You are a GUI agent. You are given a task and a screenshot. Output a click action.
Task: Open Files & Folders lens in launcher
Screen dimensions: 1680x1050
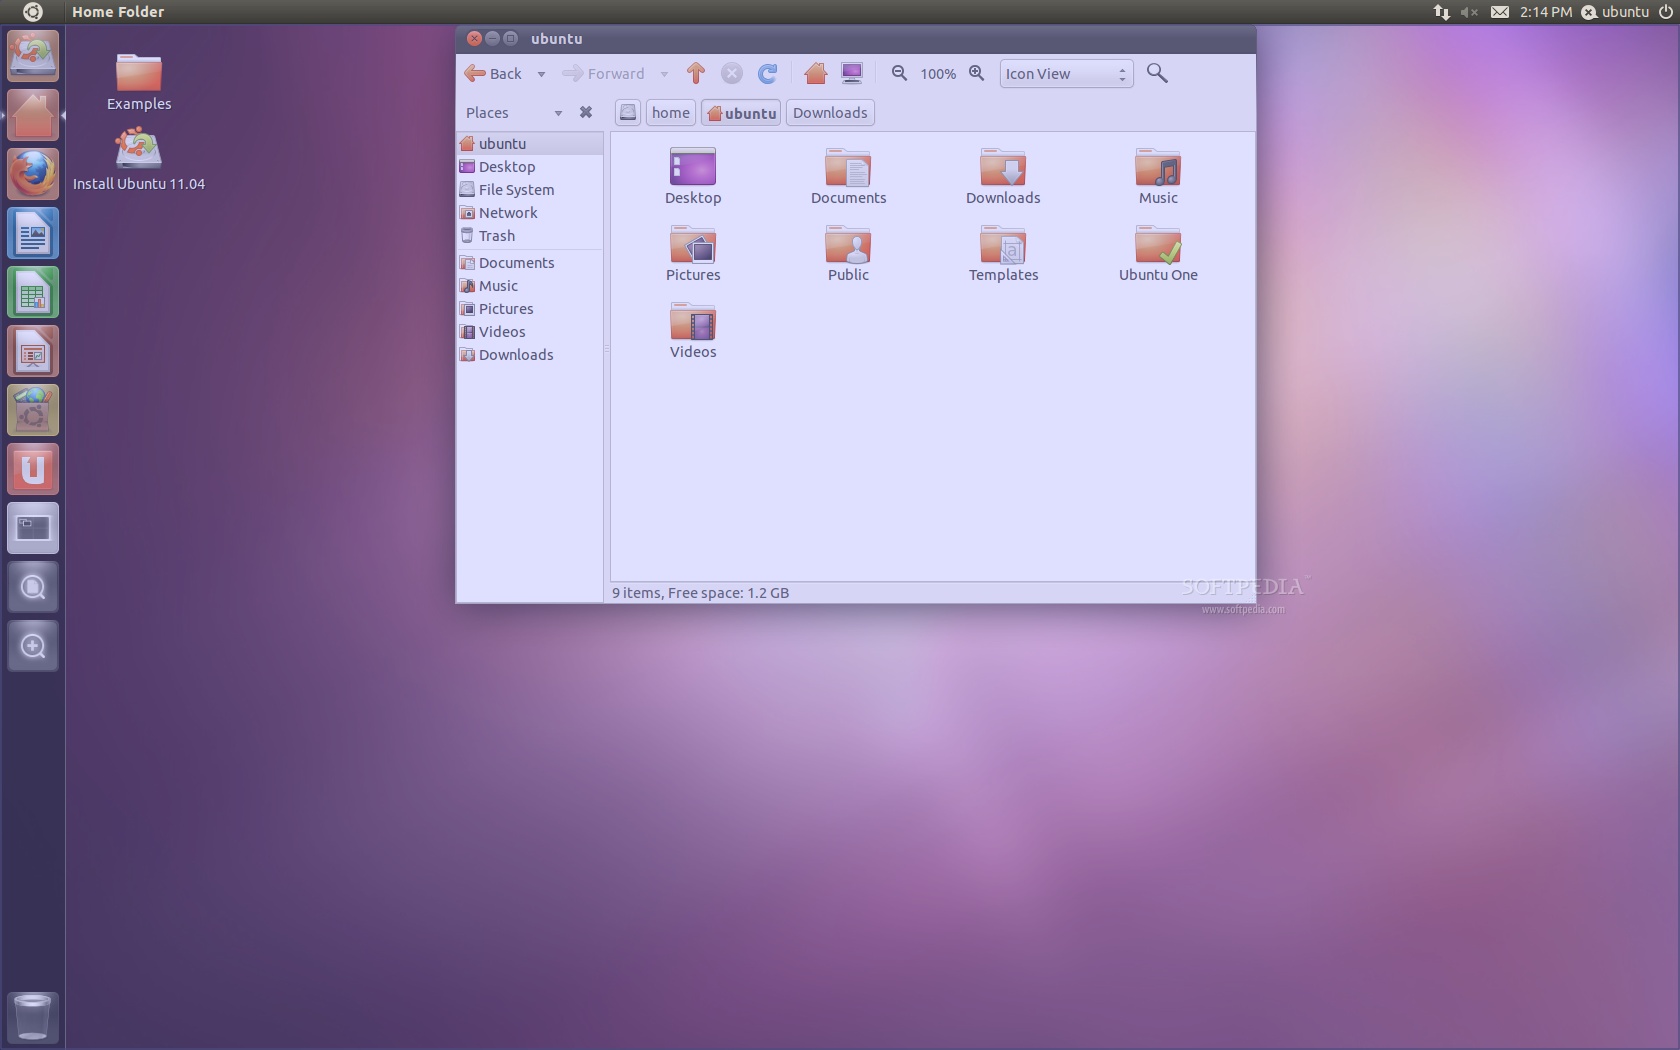click(x=33, y=587)
